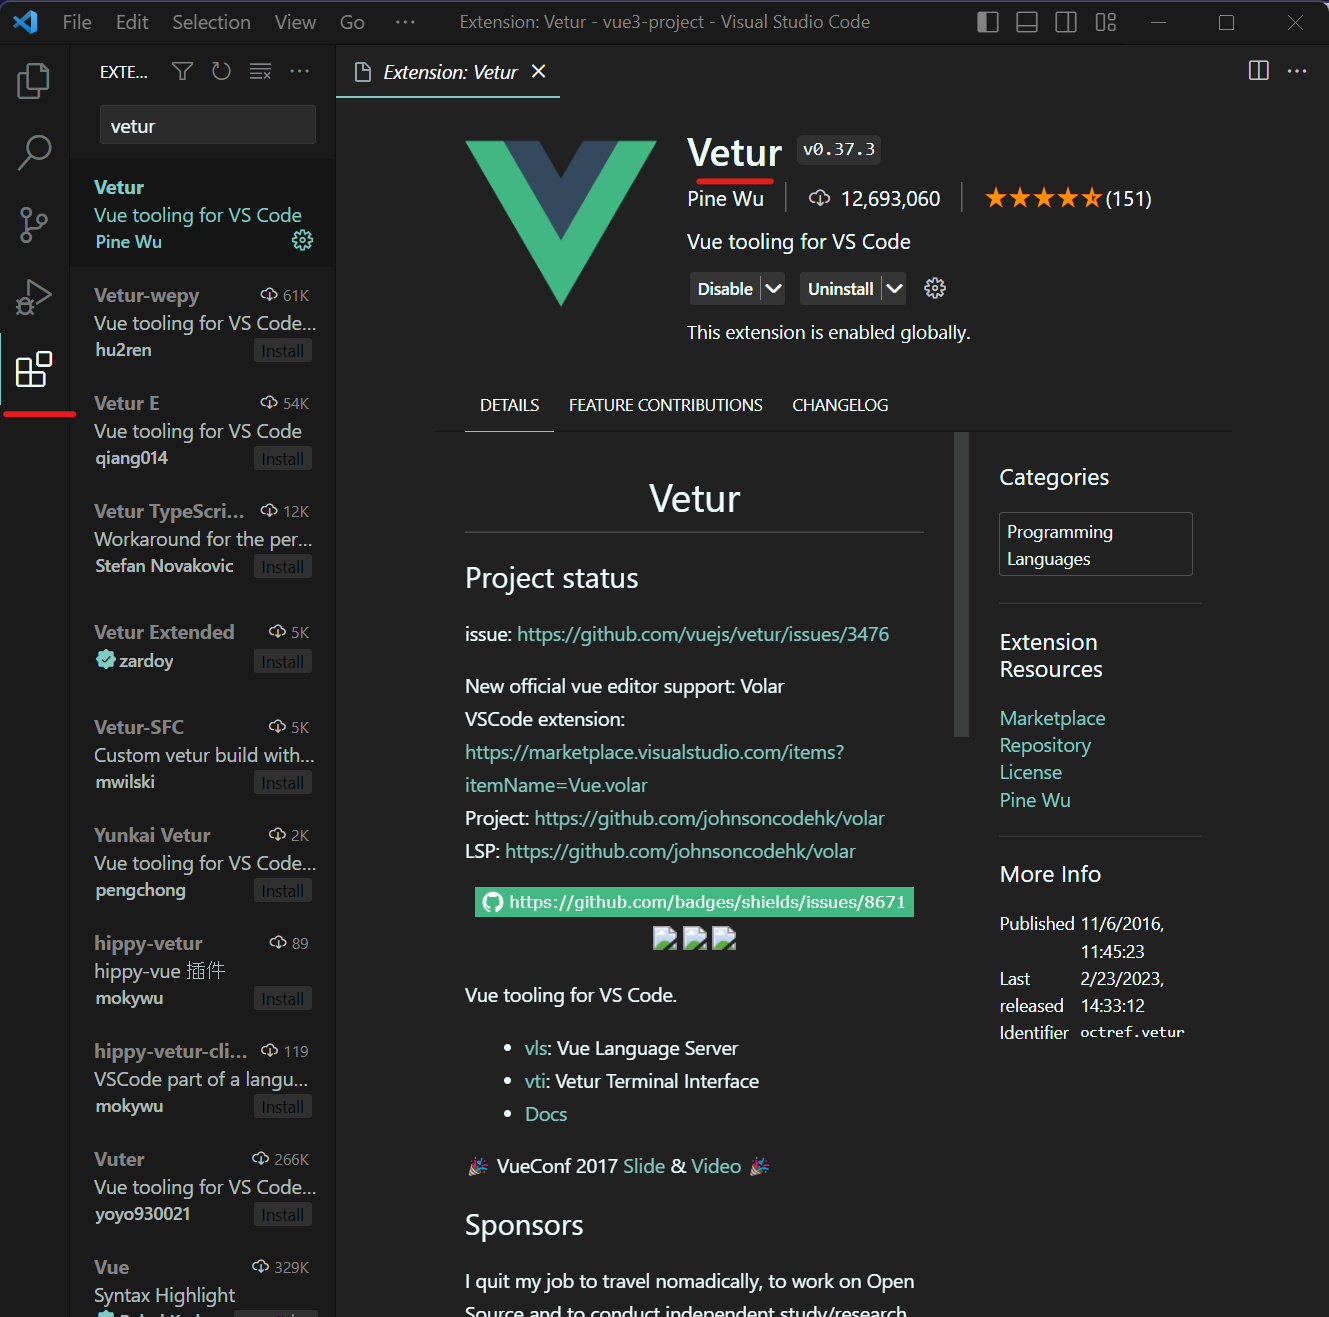1329x1317 pixels.
Task: Open manage gear for Vetur in sidebar list
Action: (x=302, y=240)
